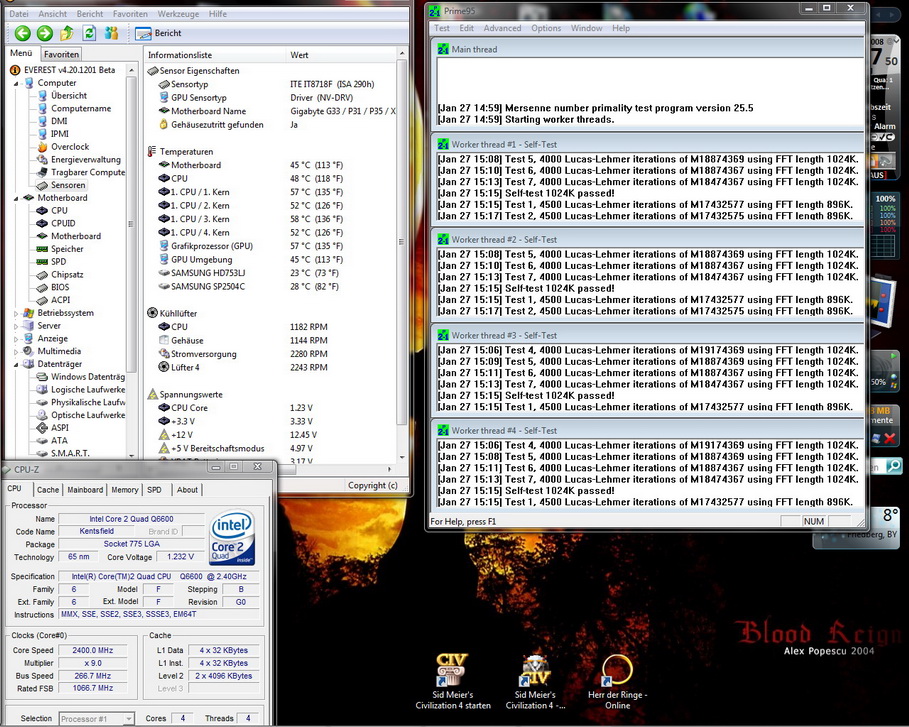Open the Processor #1 selection dropdown in CPU-Z
This screenshot has width=909, height=727.
[x=97, y=719]
